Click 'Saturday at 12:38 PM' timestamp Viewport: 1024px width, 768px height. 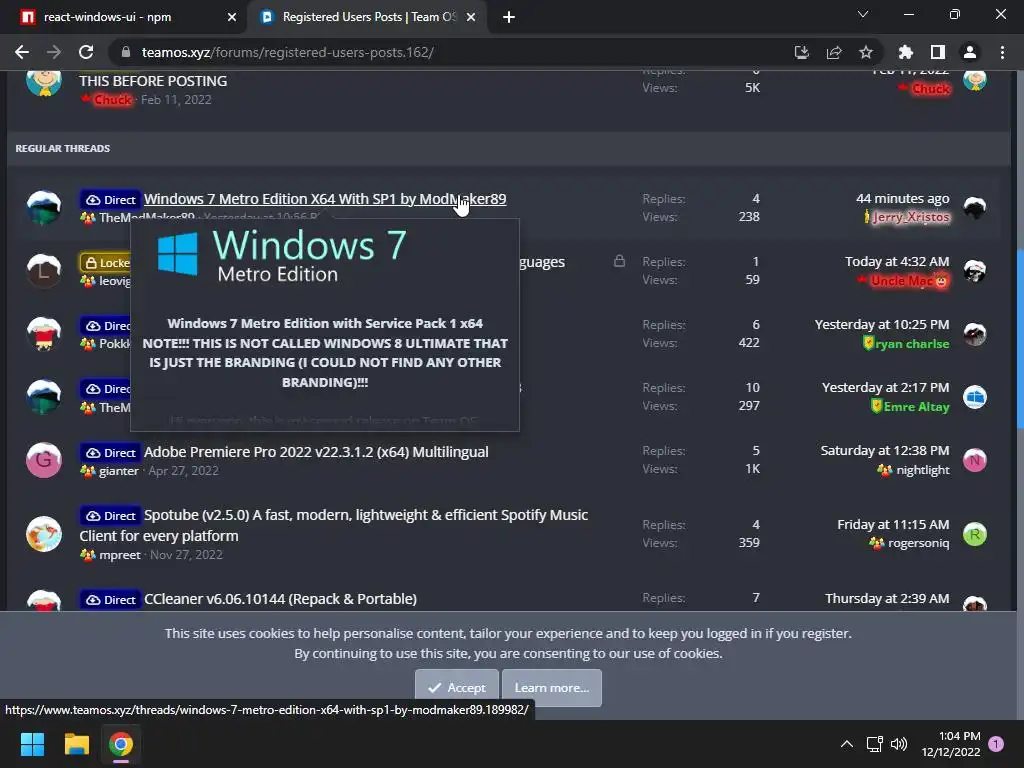tap(885, 451)
